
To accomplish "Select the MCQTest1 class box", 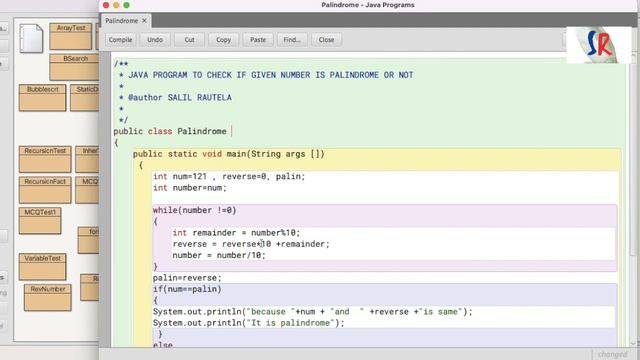I will (40, 220).
